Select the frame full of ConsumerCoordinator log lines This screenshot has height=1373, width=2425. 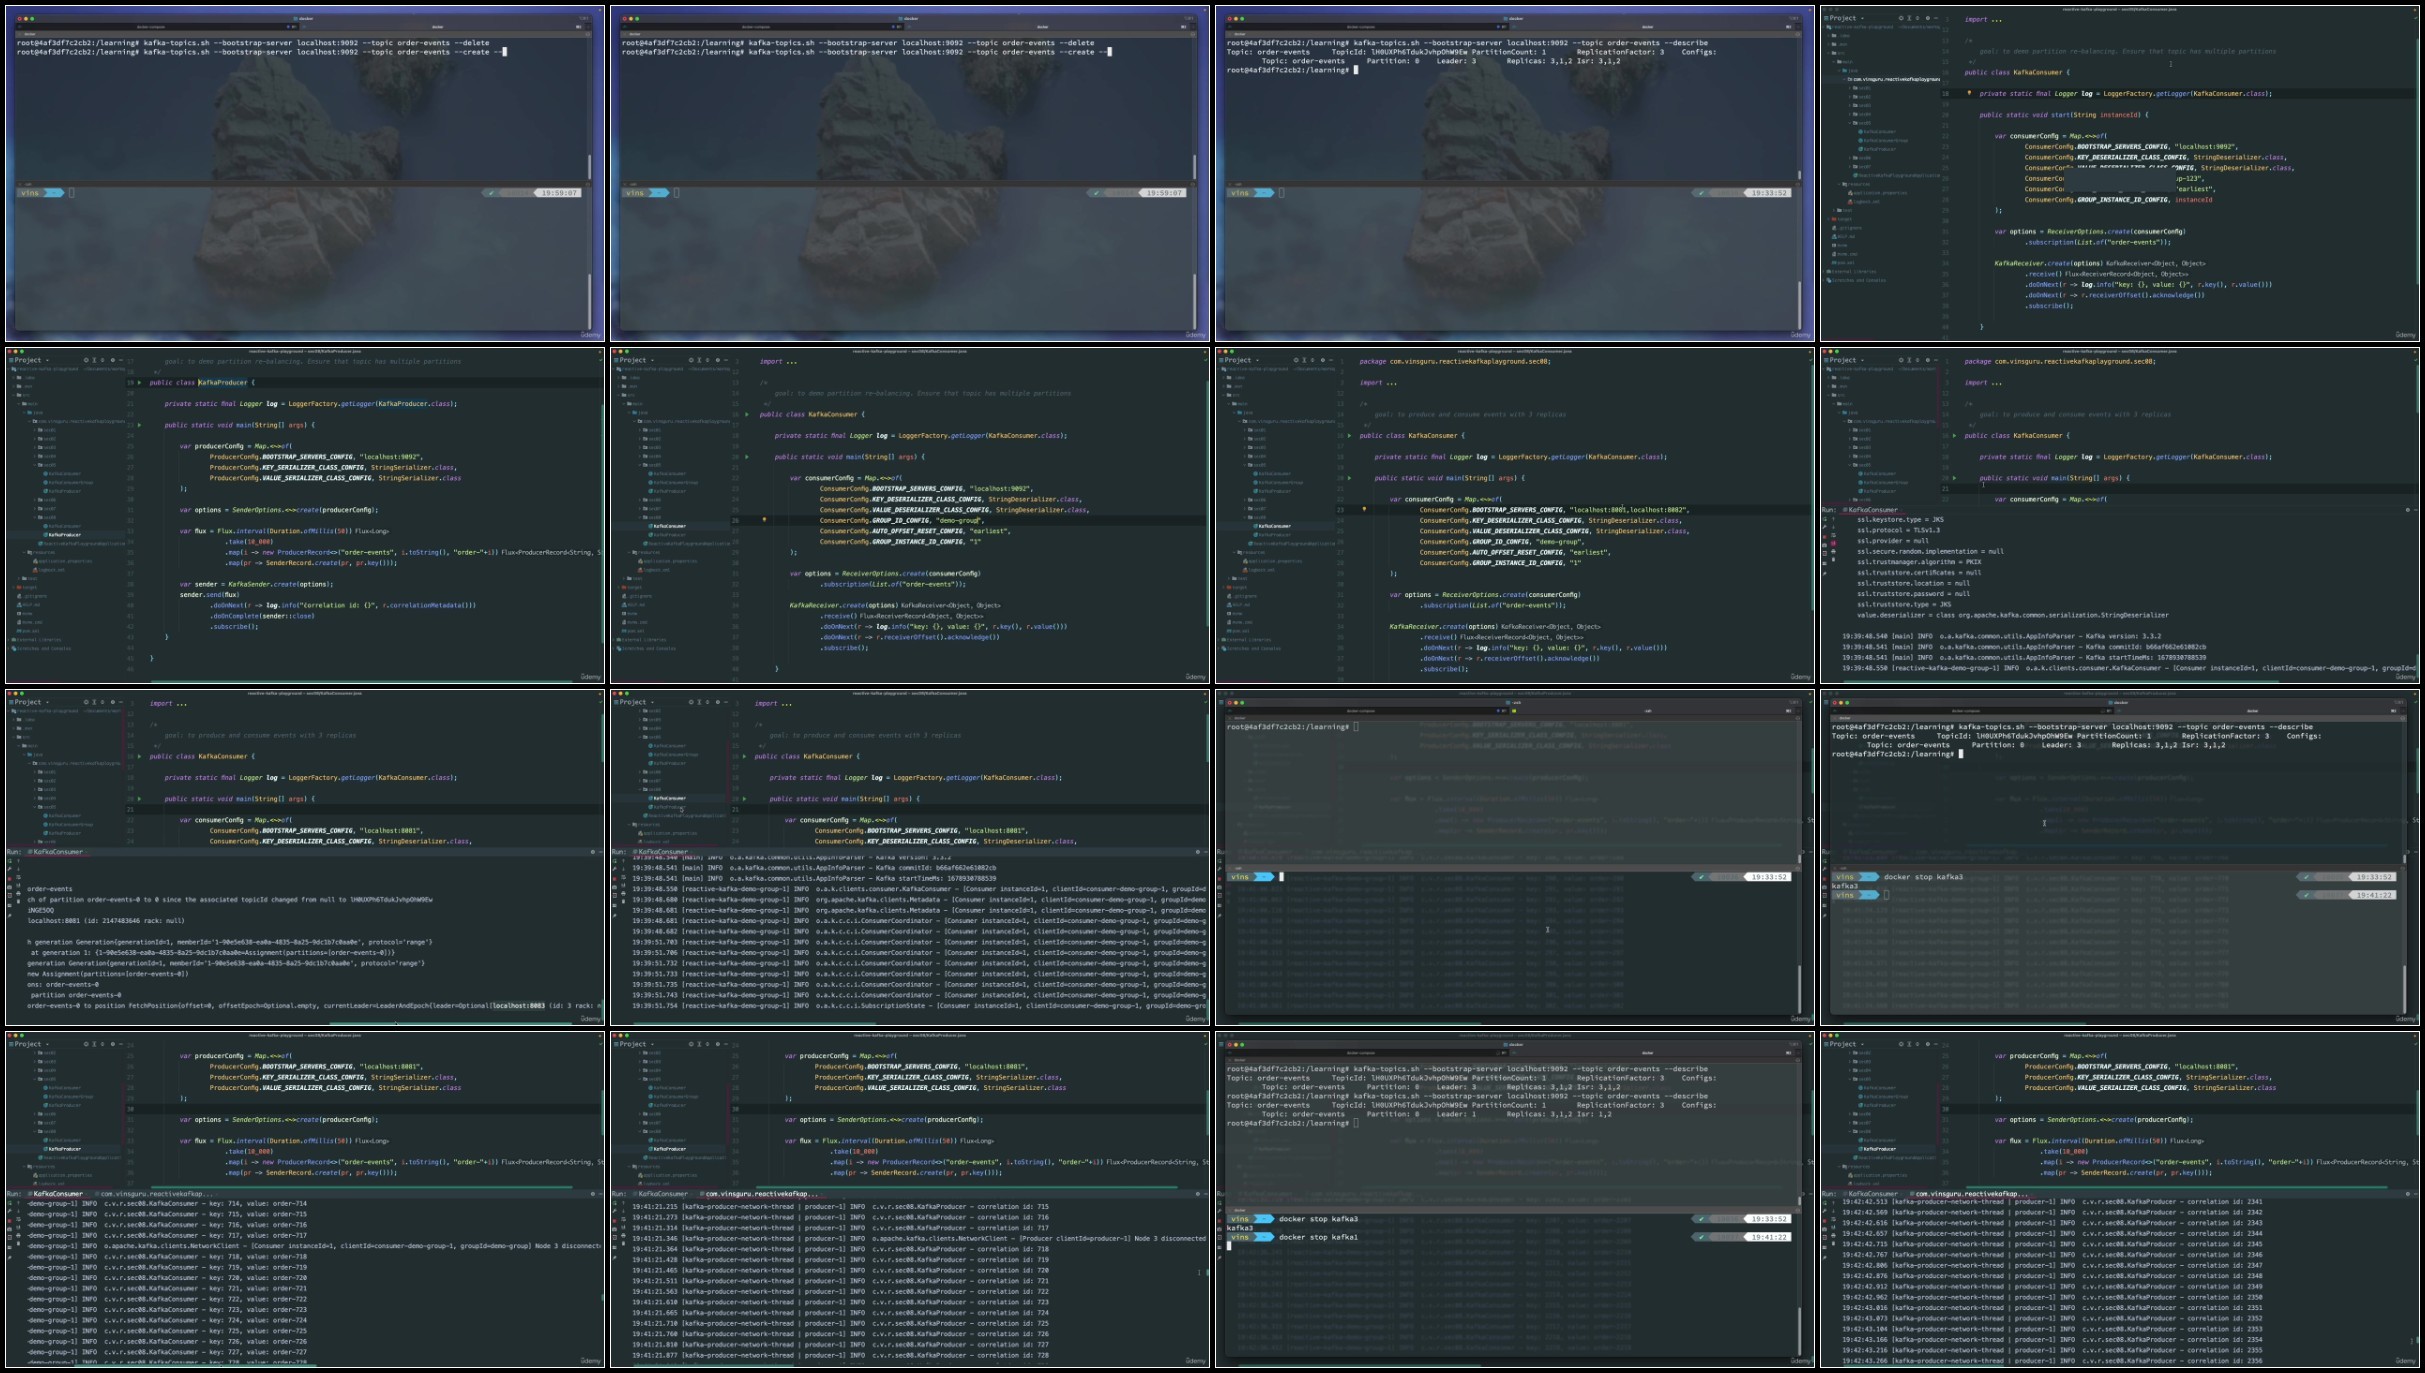click(x=910, y=857)
